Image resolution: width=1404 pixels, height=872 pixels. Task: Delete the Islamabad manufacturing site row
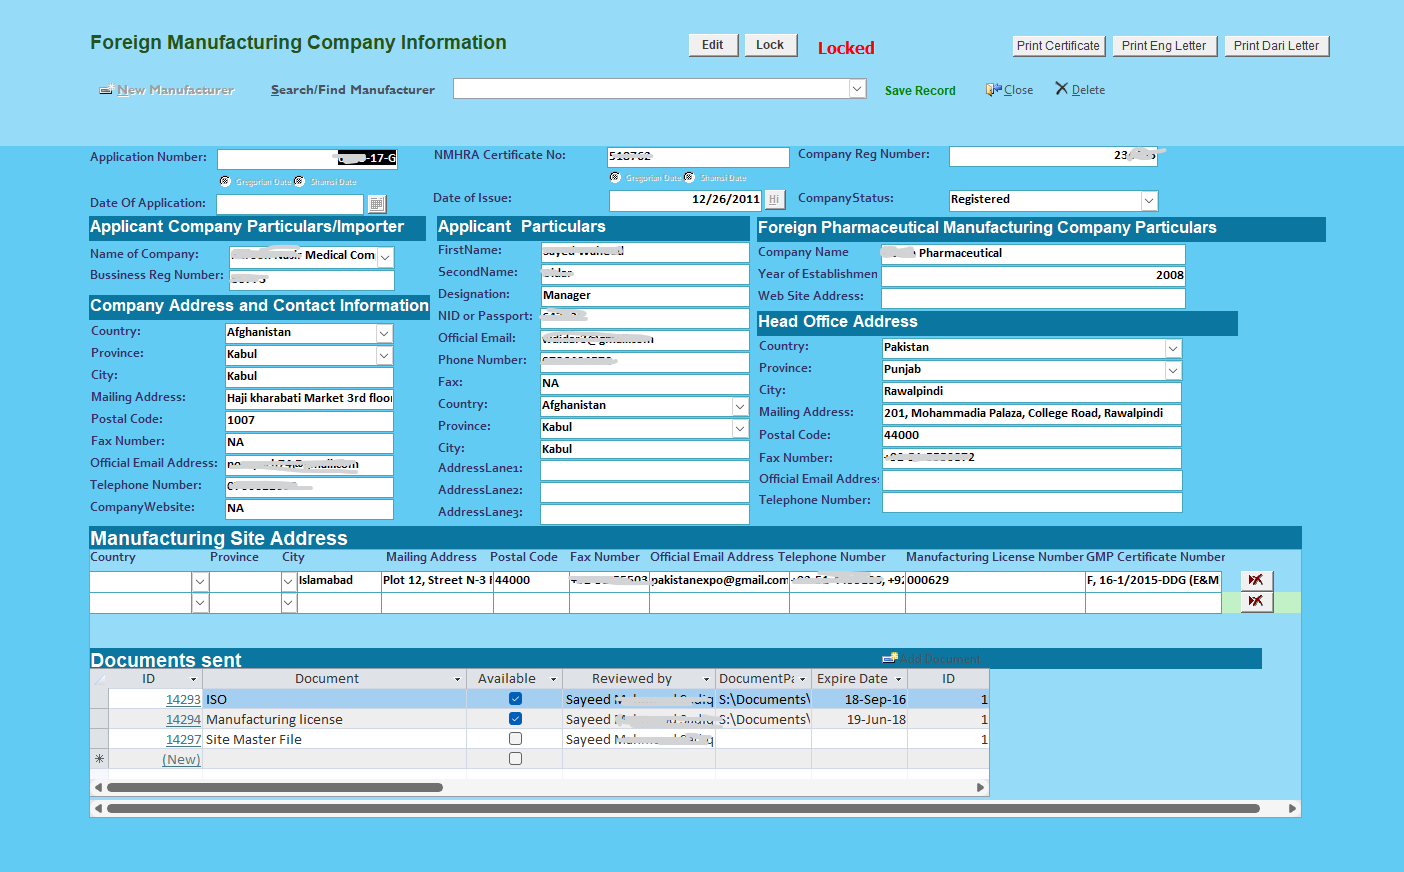[x=1256, y=580]
